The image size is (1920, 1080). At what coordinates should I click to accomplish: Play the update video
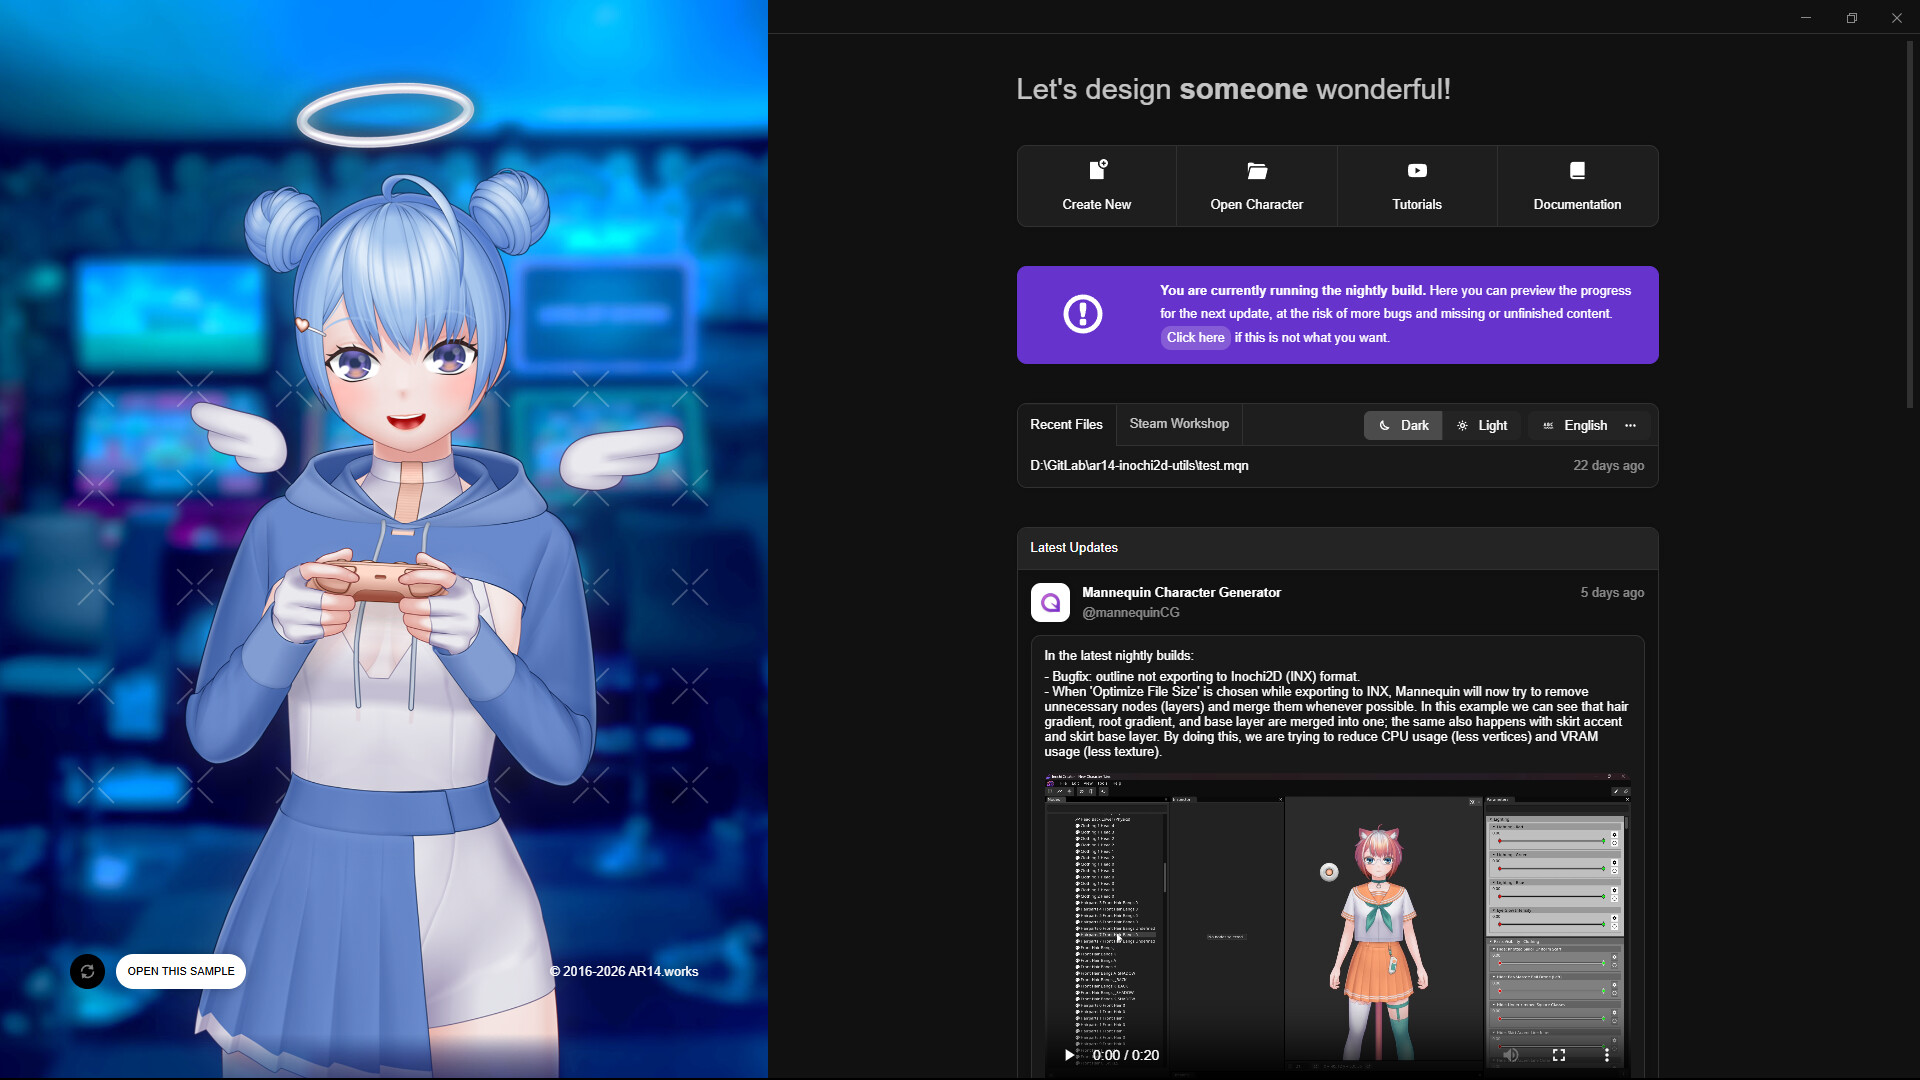(x=1069, y=1055)
